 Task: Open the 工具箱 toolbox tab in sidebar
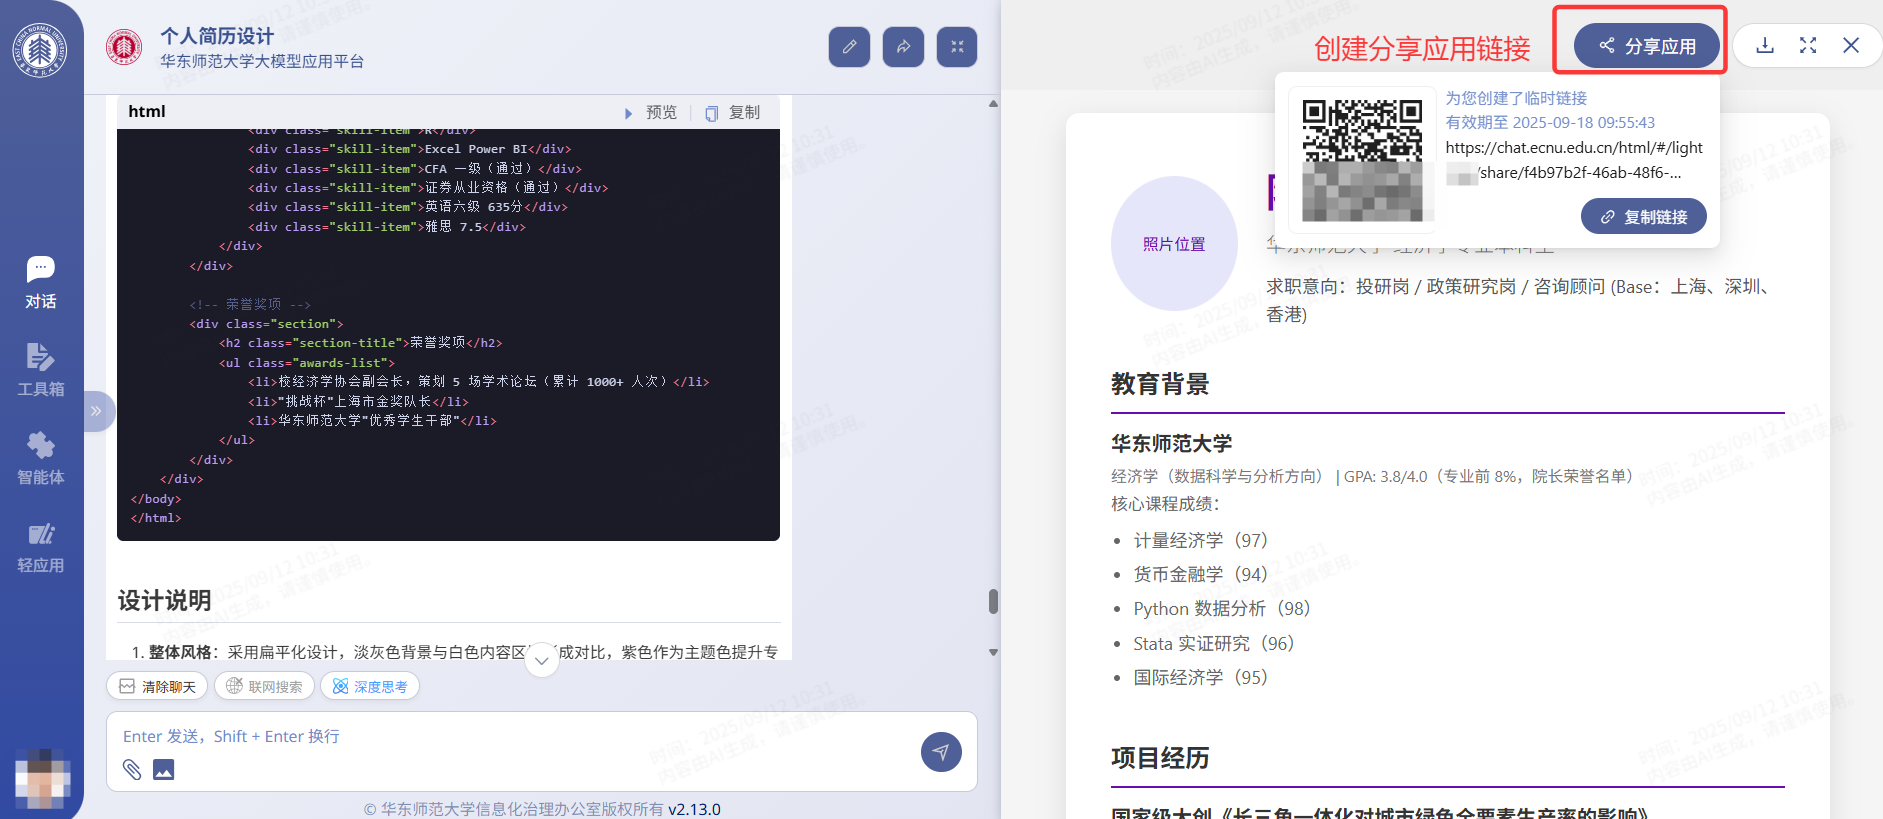pos(41,370)
